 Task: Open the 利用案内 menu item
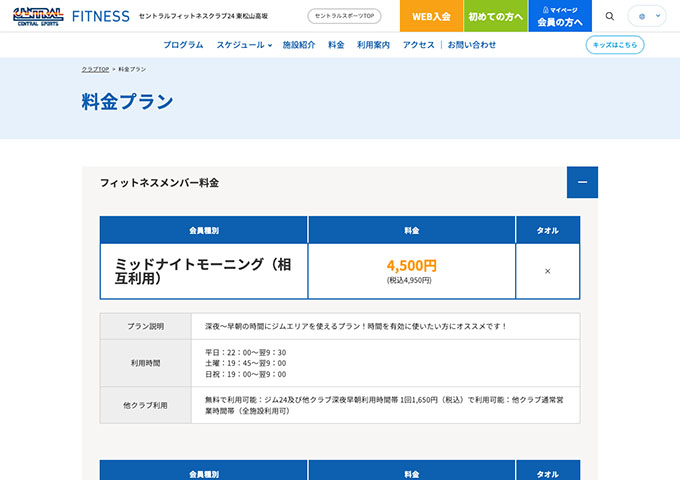tap(373, 45)
